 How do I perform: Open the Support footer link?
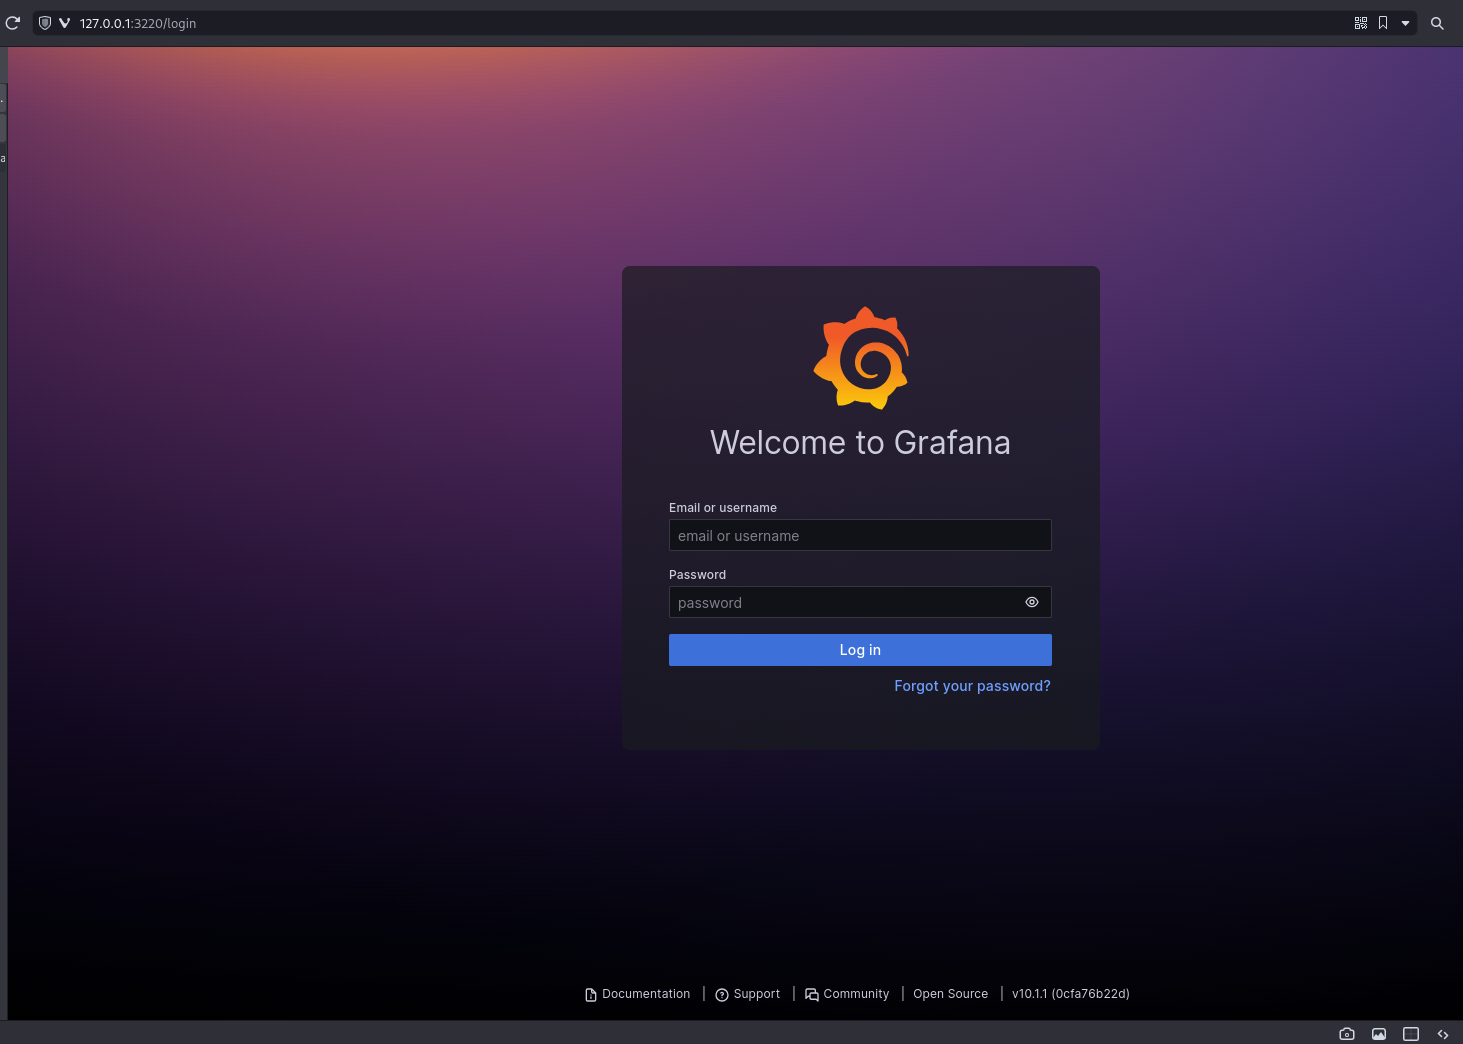(748, 994)
